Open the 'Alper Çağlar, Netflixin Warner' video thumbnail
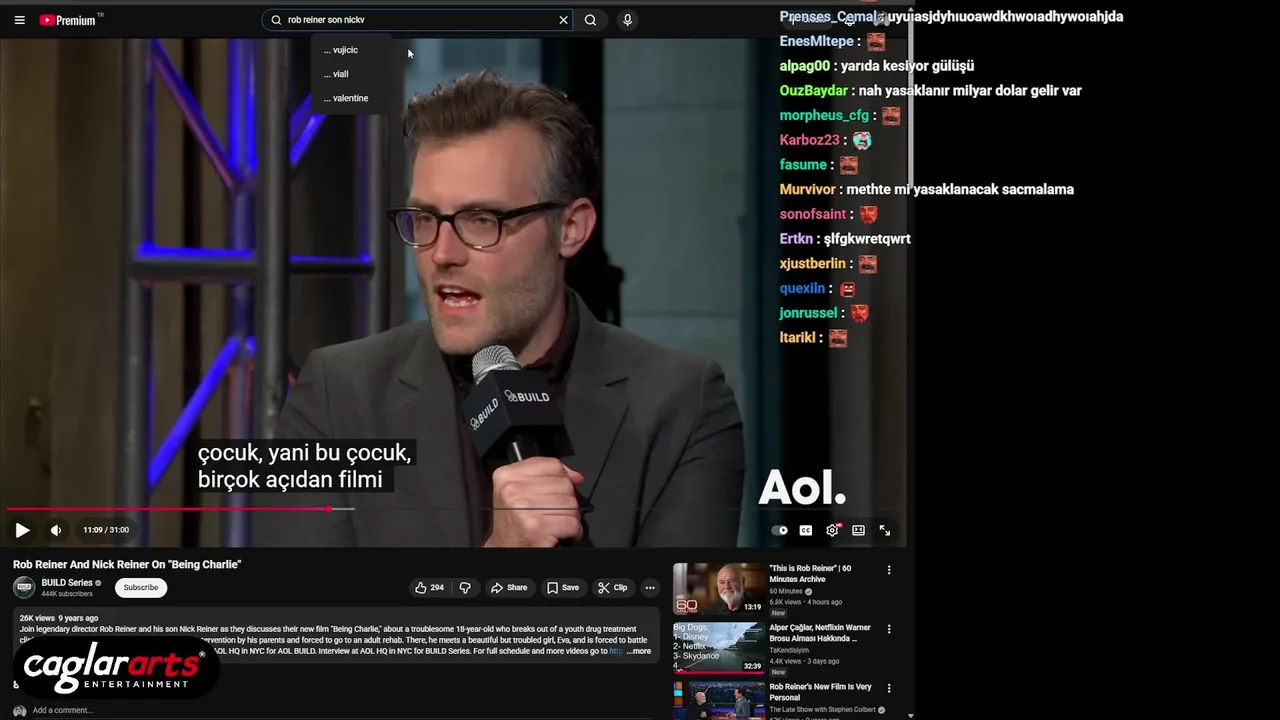 [718, 647]
